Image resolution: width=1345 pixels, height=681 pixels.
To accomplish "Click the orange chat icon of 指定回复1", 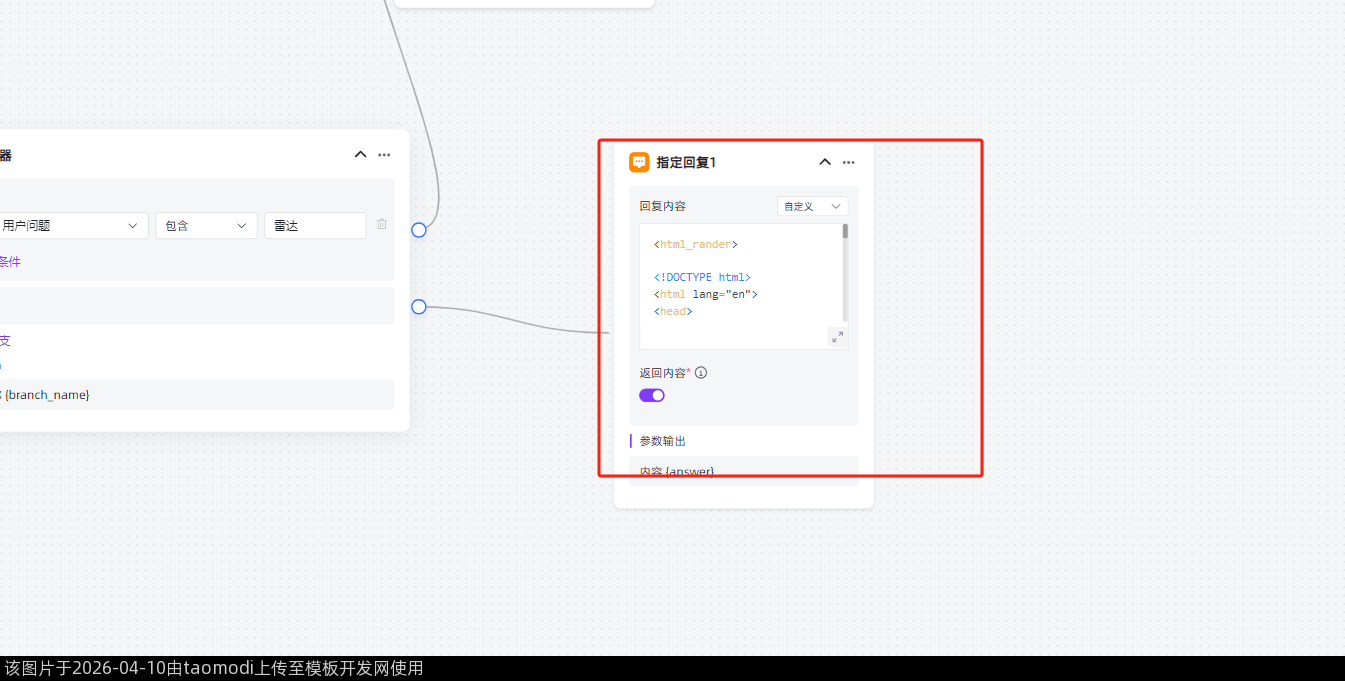I will (639, 162).
